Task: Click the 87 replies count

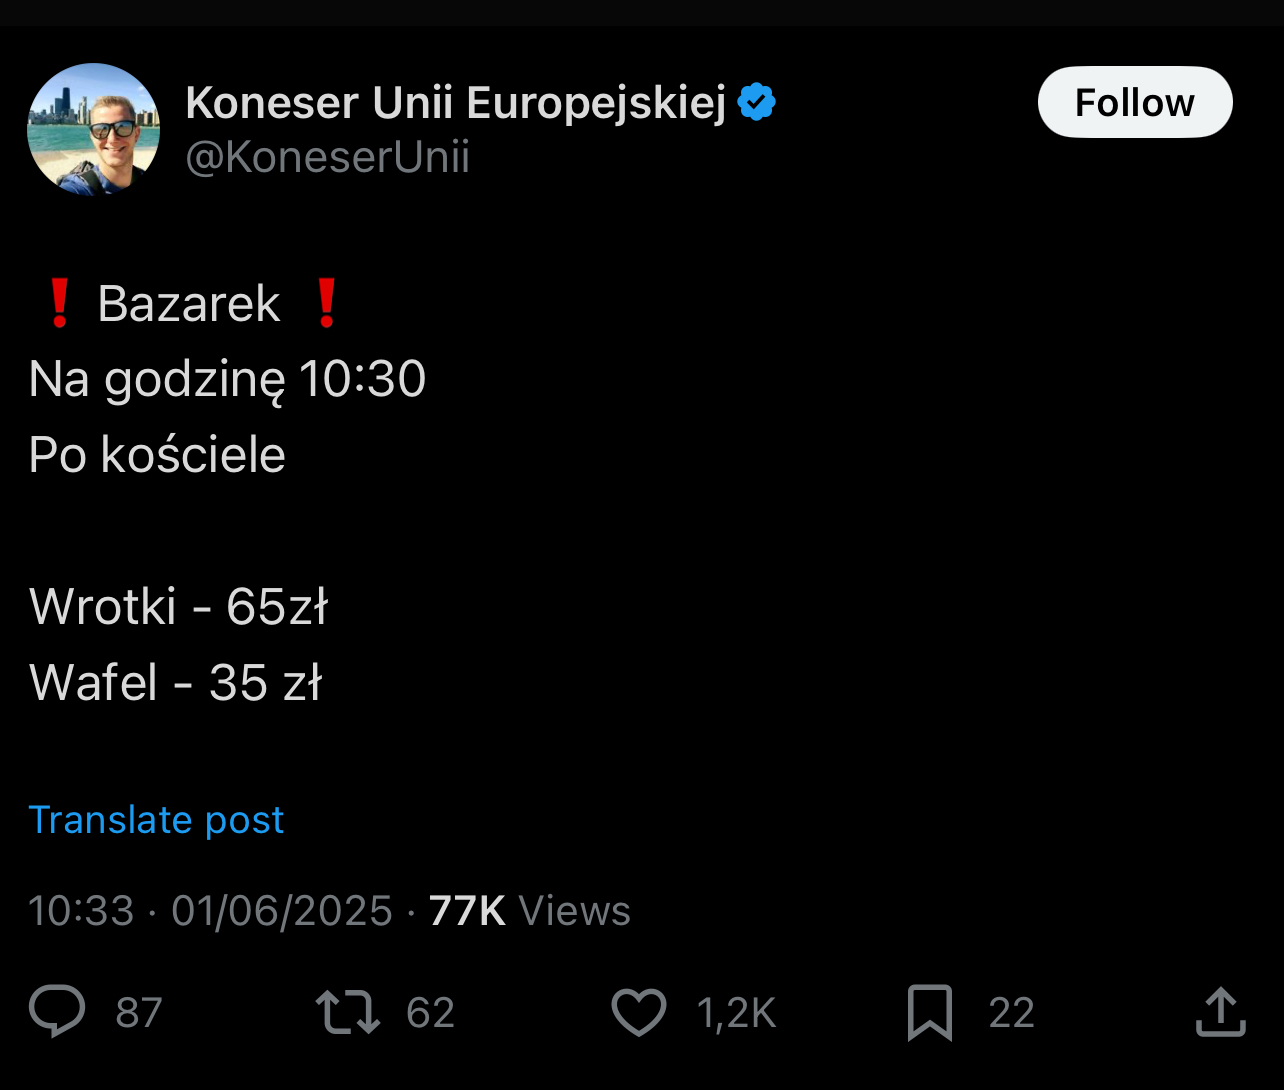Action: click(139, 1013)
